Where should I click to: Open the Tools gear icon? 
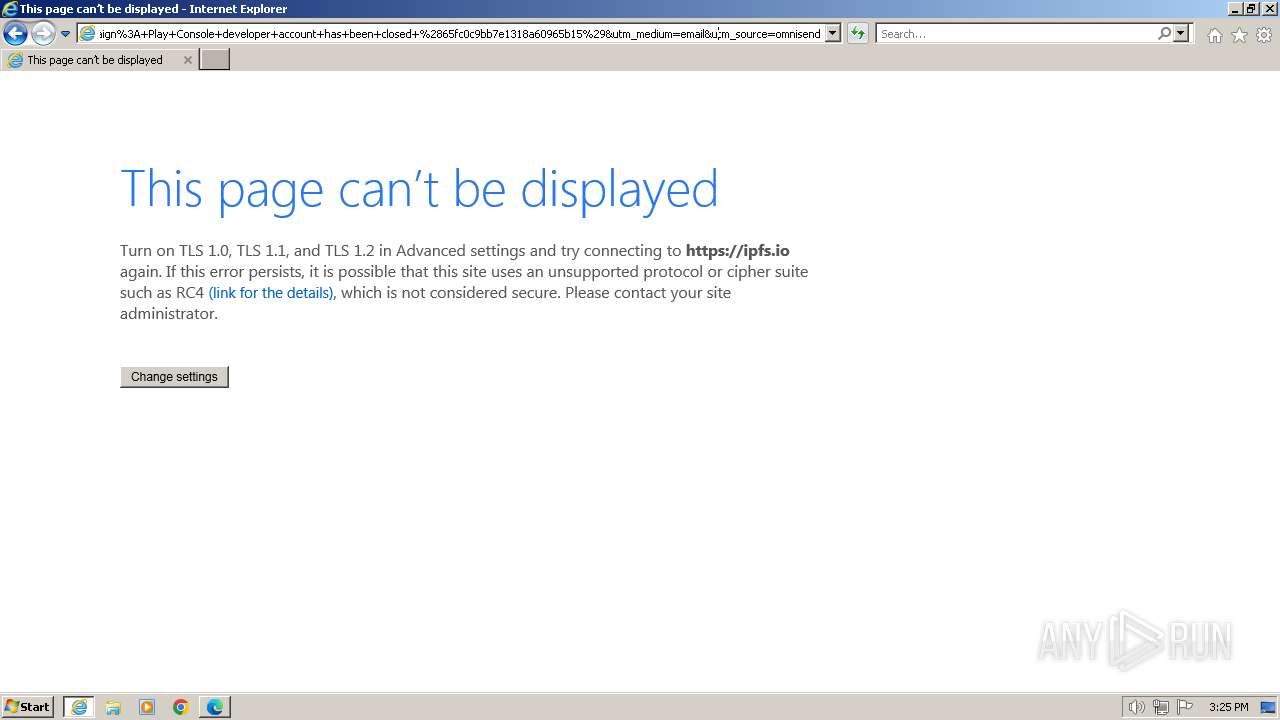tap(1264, 35)
